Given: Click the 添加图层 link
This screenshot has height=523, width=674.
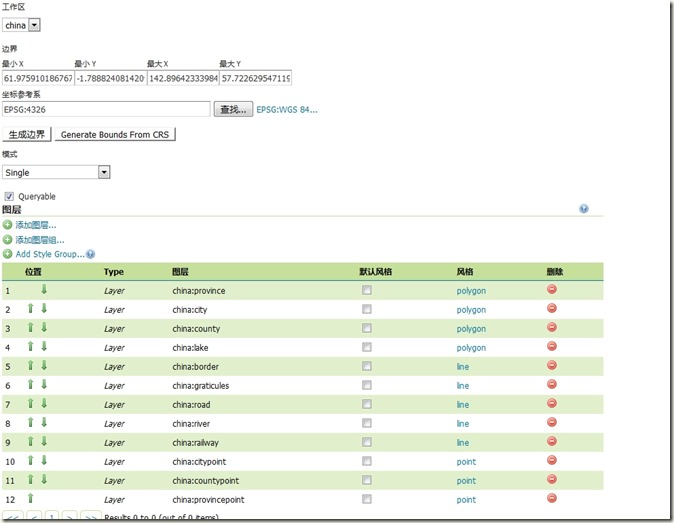Looking at the screenshot, I should 35,226.
